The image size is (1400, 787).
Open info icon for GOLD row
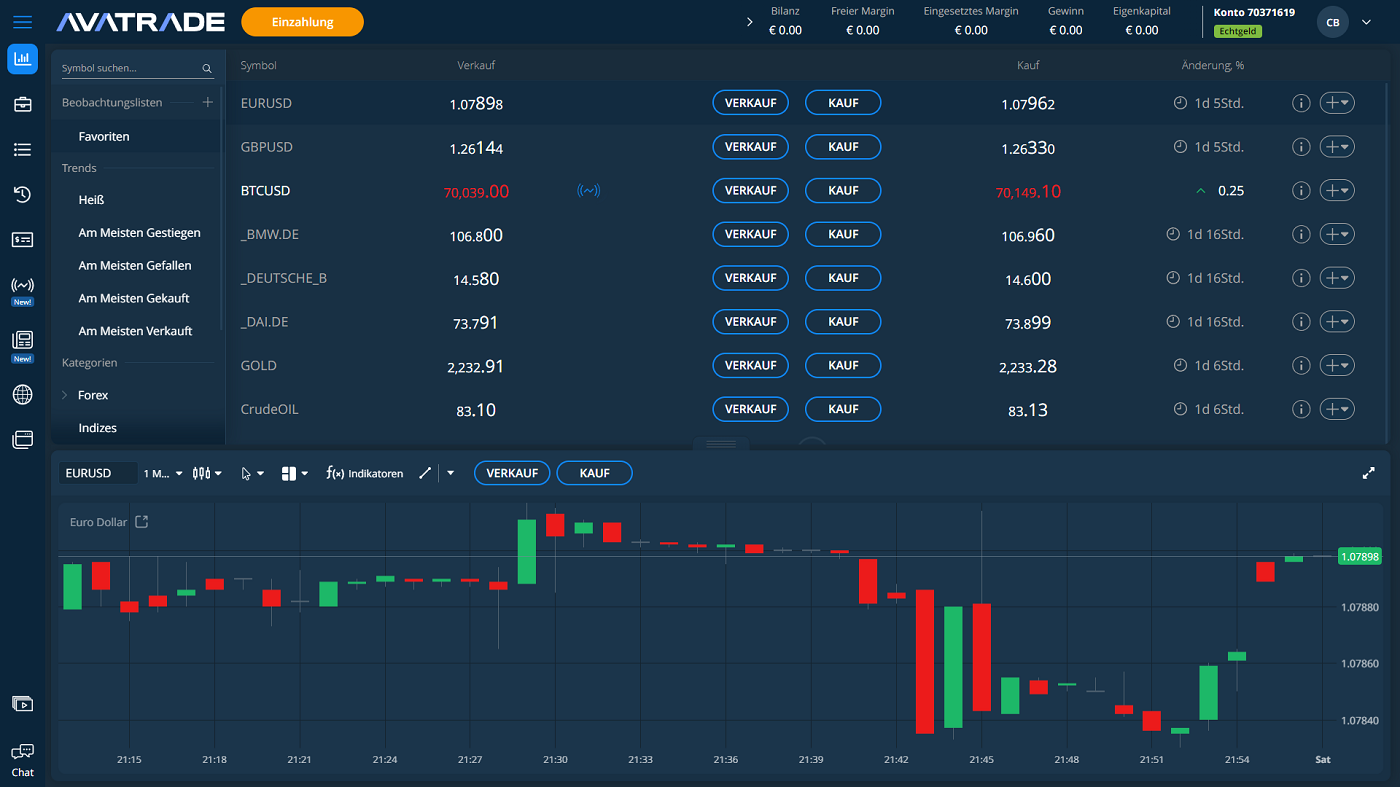click(x=1301, y=365)
